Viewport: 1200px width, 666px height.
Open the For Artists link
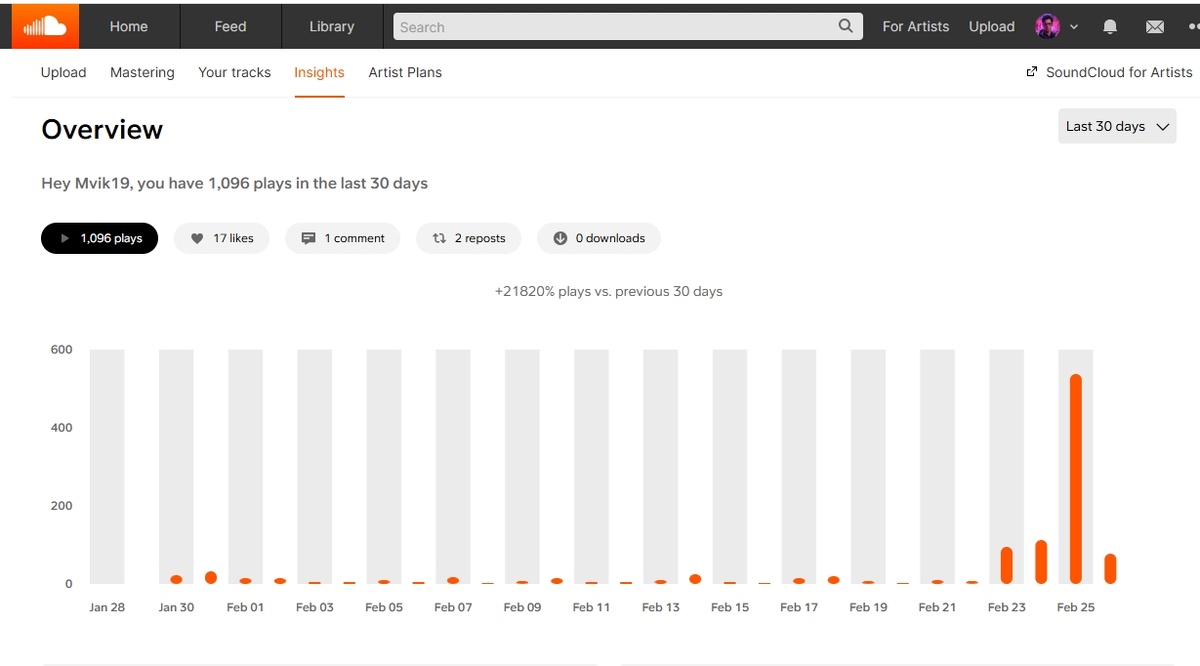click(916, 27)
